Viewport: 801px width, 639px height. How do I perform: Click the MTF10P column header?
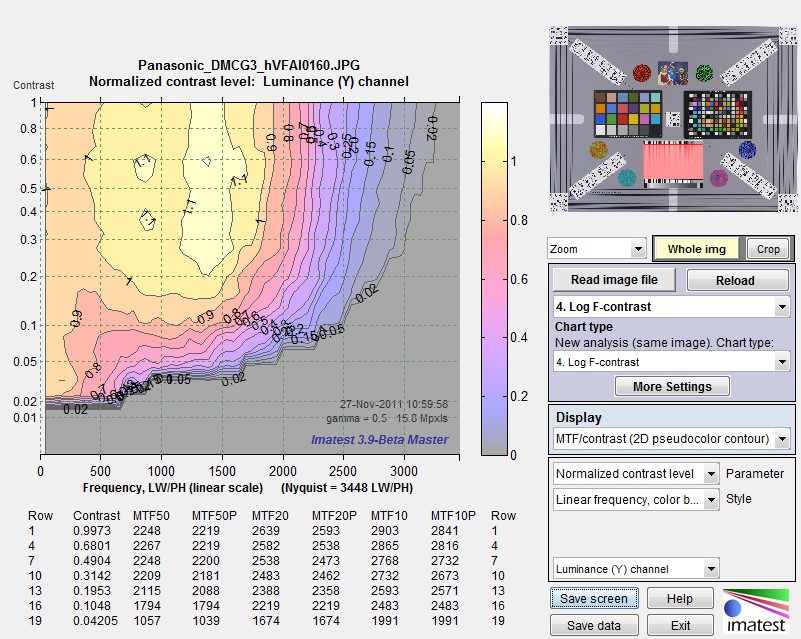[453, 516]
